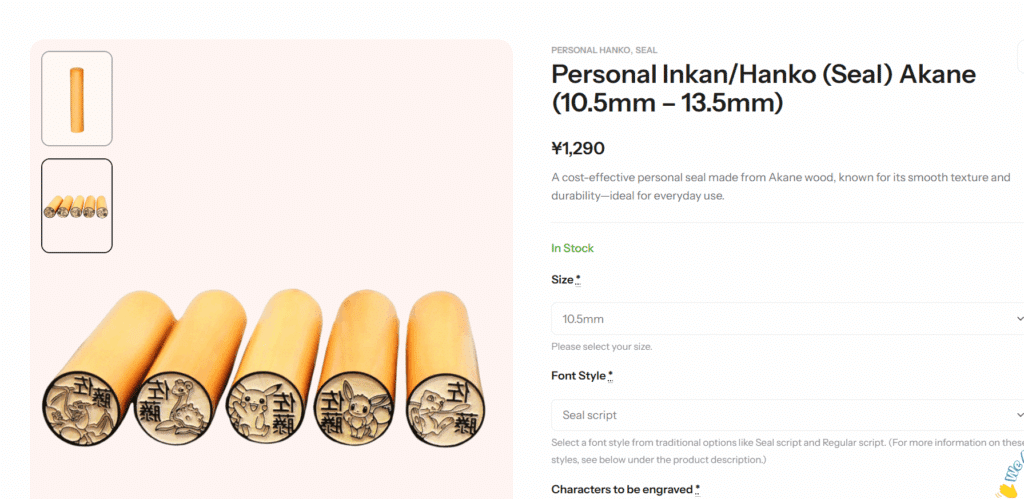Viewport: 1024px width, 499px height.
Task: Click the chevron arrow on Font Style selector
Action: click(1018, 415)
